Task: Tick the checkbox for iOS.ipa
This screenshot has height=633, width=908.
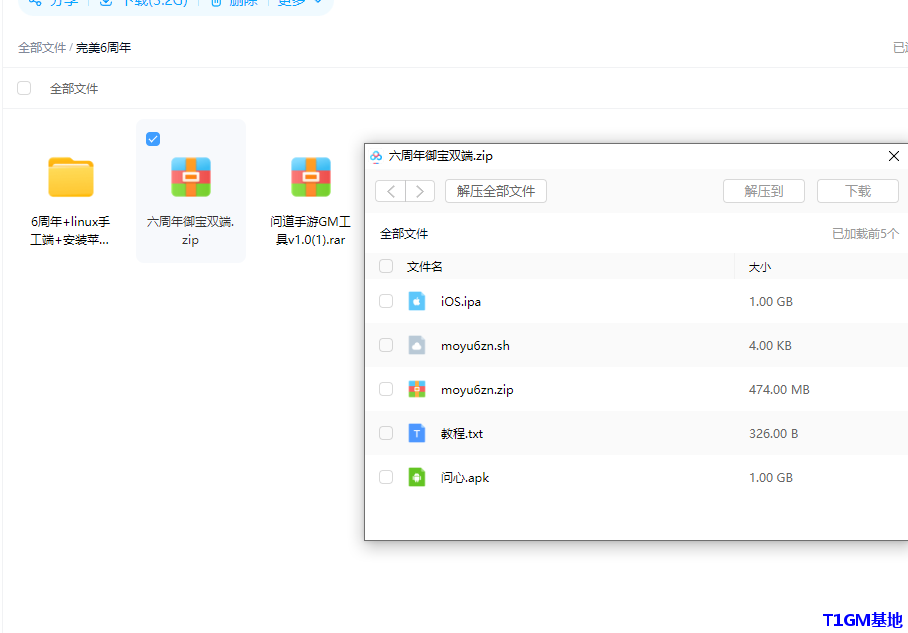Action: pyautogui.click(x=386, y=301)
